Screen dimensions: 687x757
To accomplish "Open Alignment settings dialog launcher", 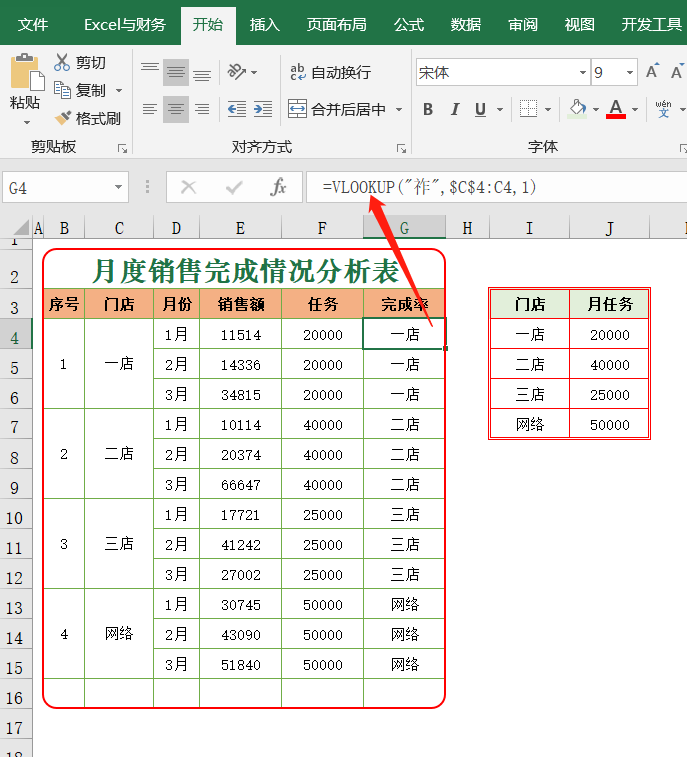I will tap(401, 149).
